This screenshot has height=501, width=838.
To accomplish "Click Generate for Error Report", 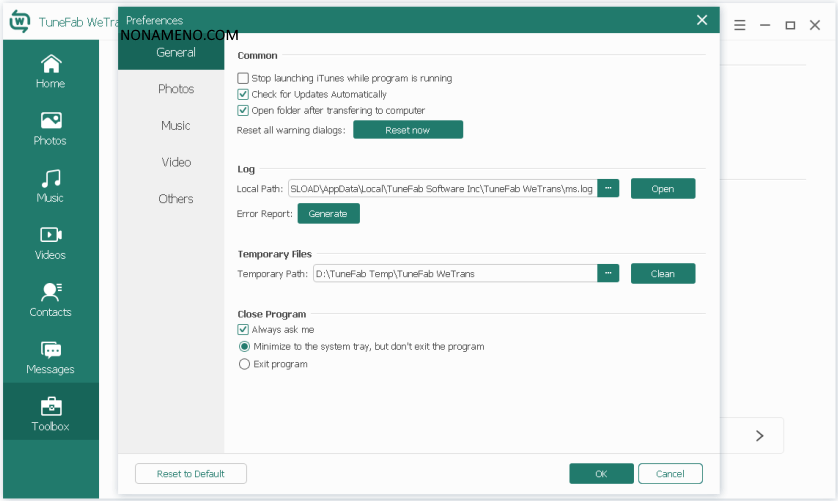I will [x=328, y=213].
